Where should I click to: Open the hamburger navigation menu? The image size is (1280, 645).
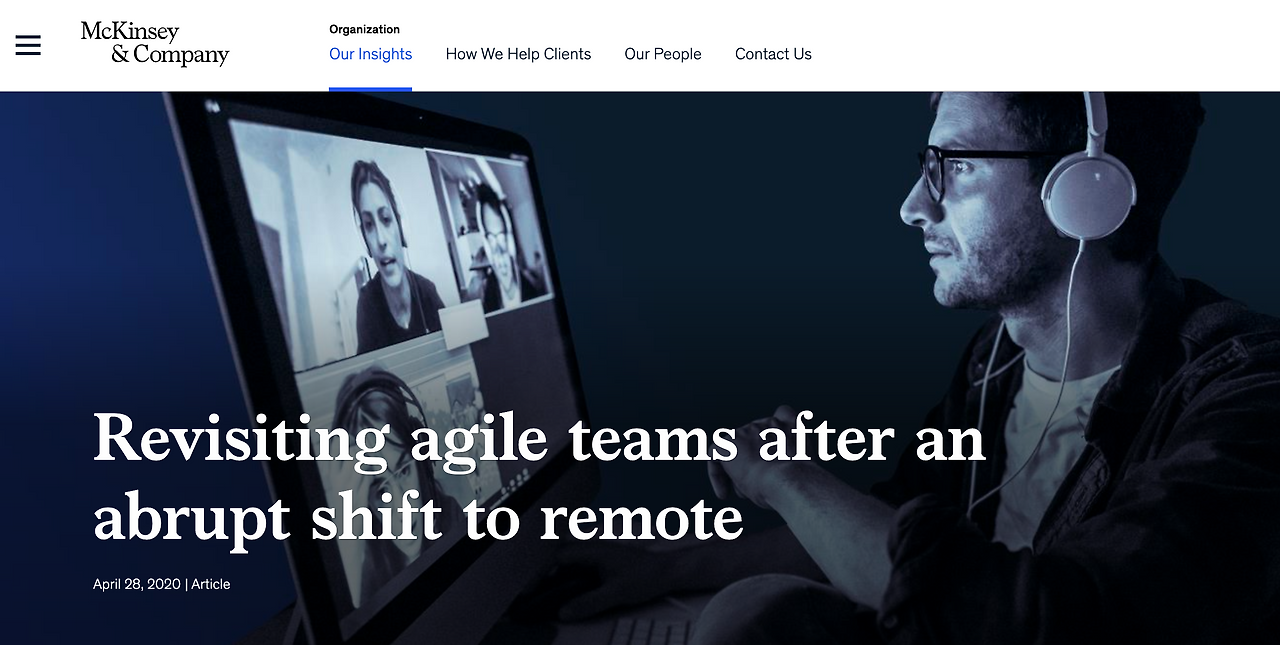[x=28, y=45]
